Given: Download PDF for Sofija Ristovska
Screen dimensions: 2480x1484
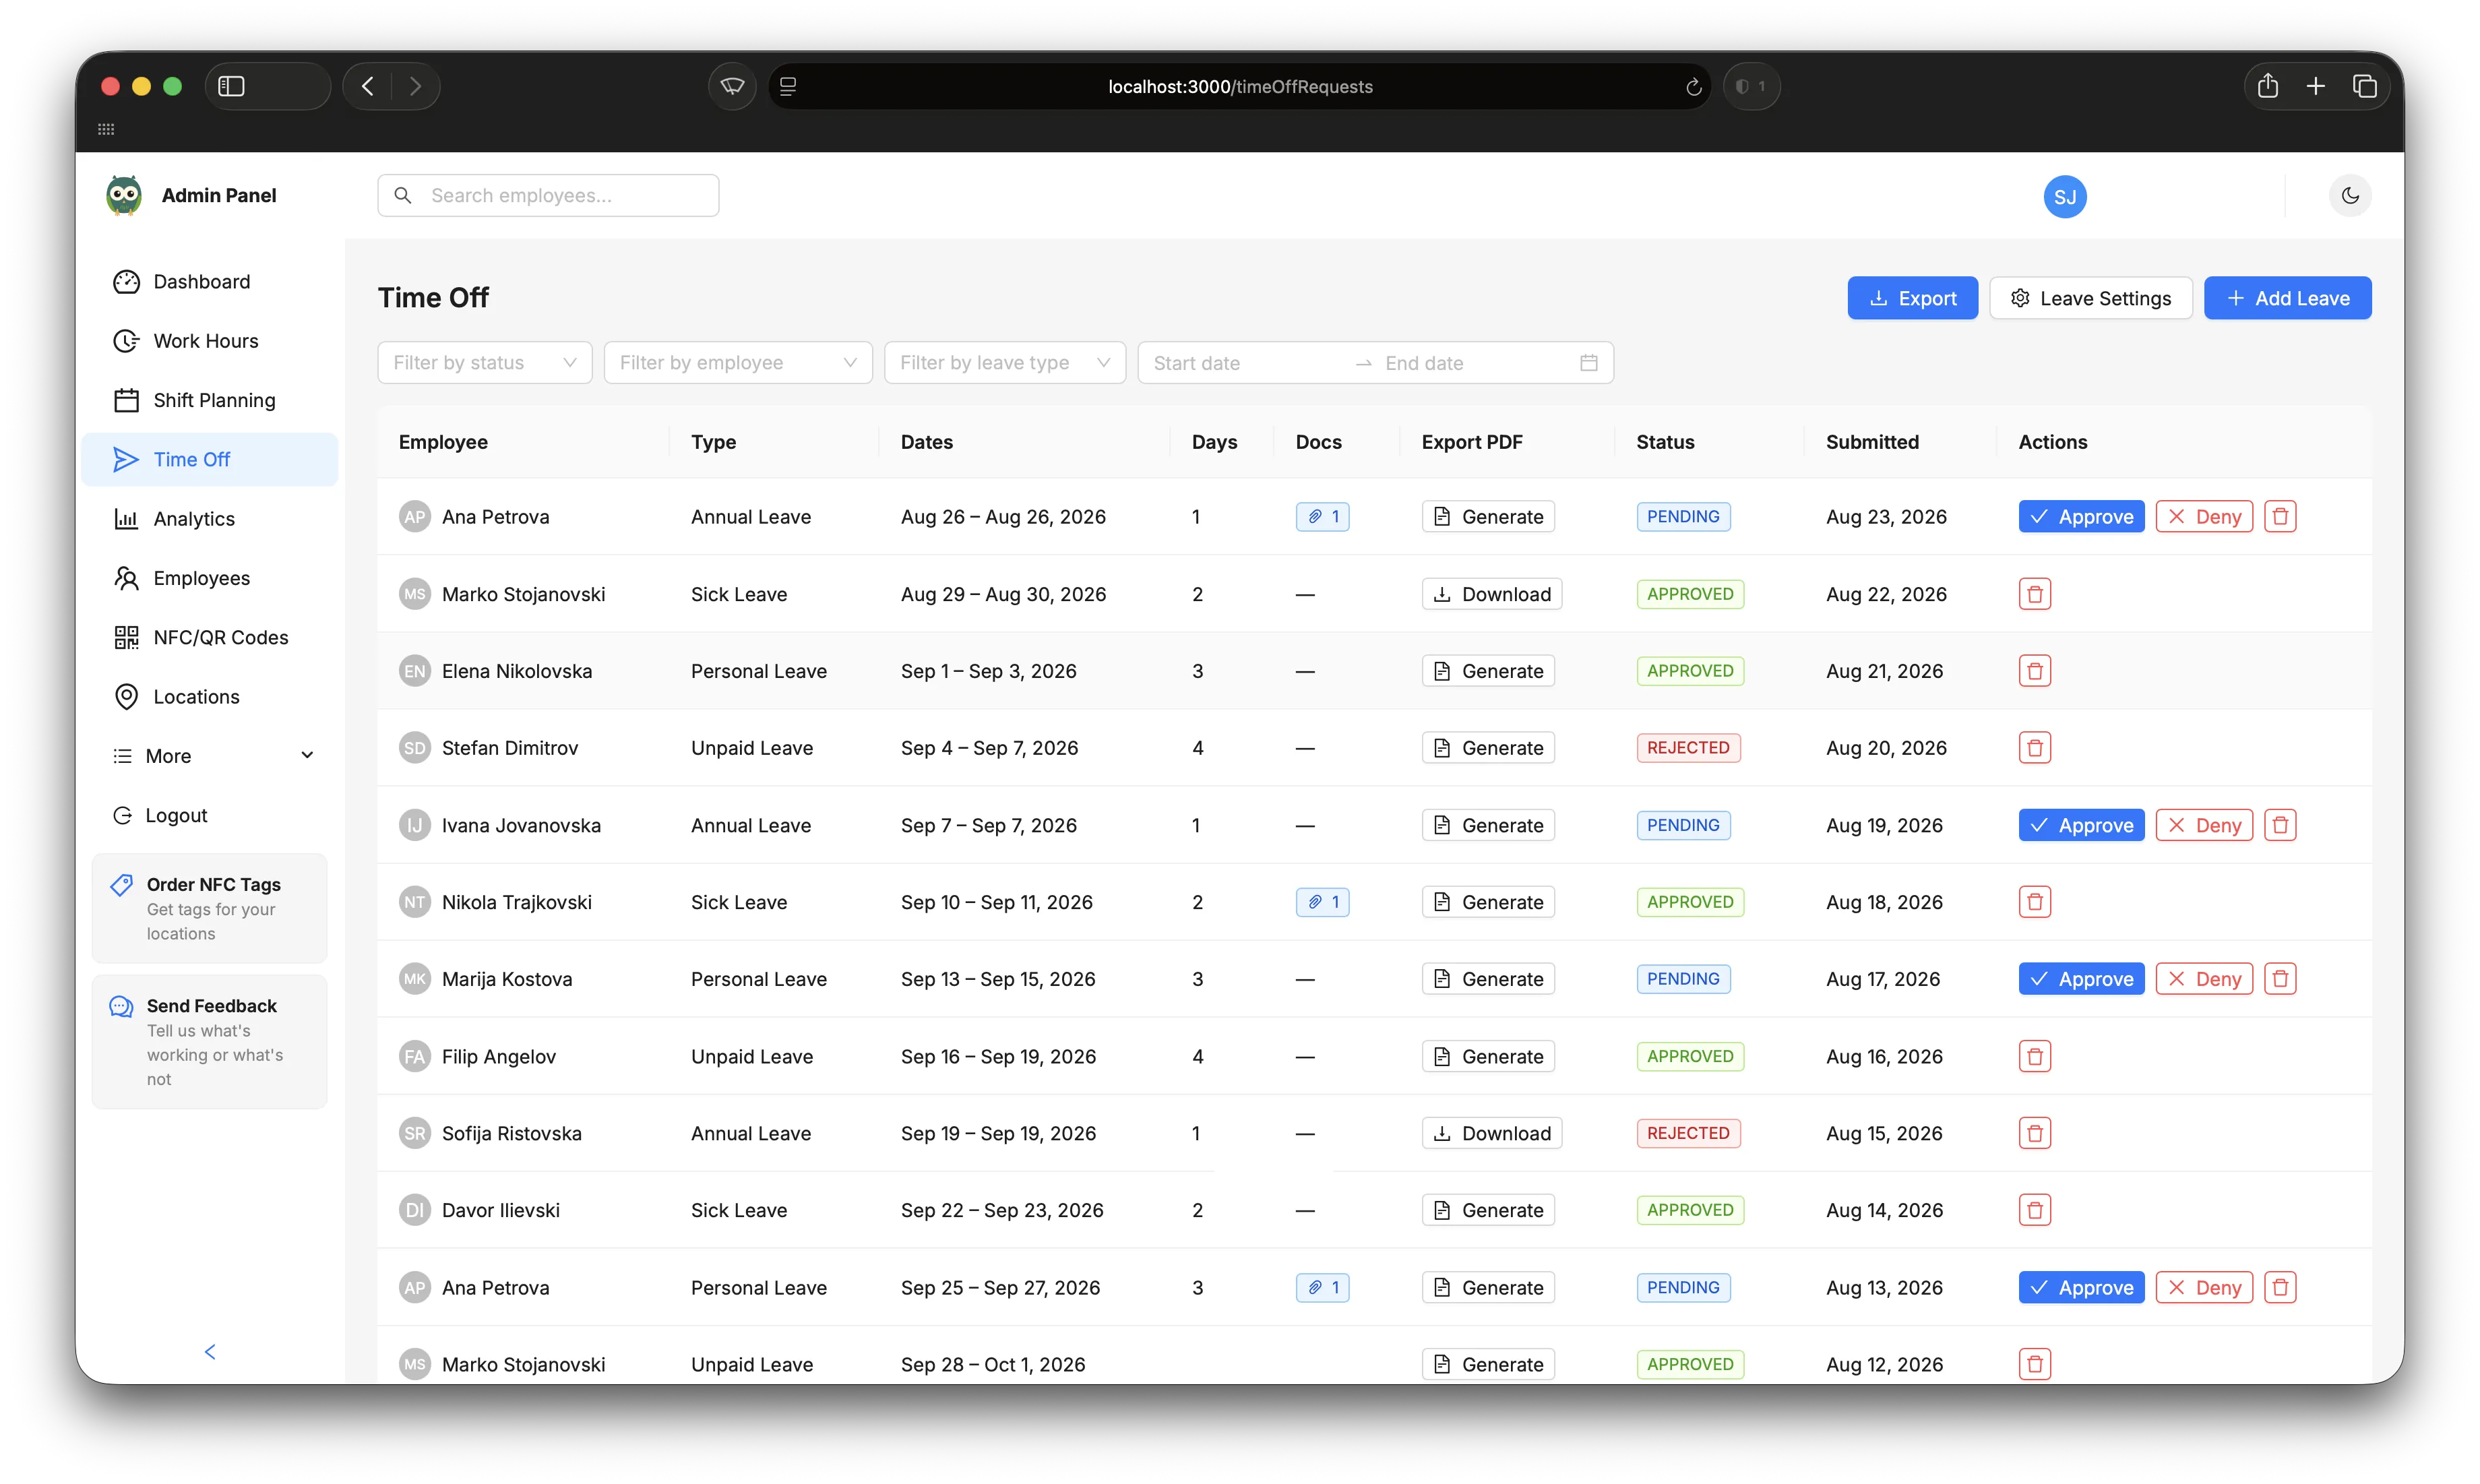Looking at the screenshot, I should click(1491, 1133).
